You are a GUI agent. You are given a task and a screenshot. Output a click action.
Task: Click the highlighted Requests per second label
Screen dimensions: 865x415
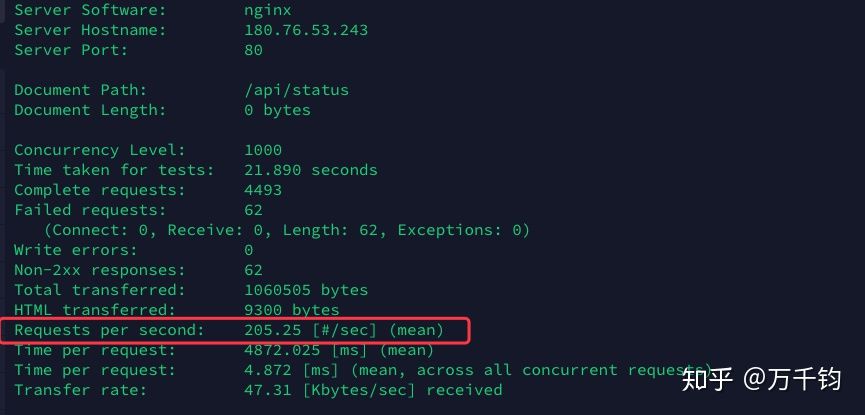109,330
